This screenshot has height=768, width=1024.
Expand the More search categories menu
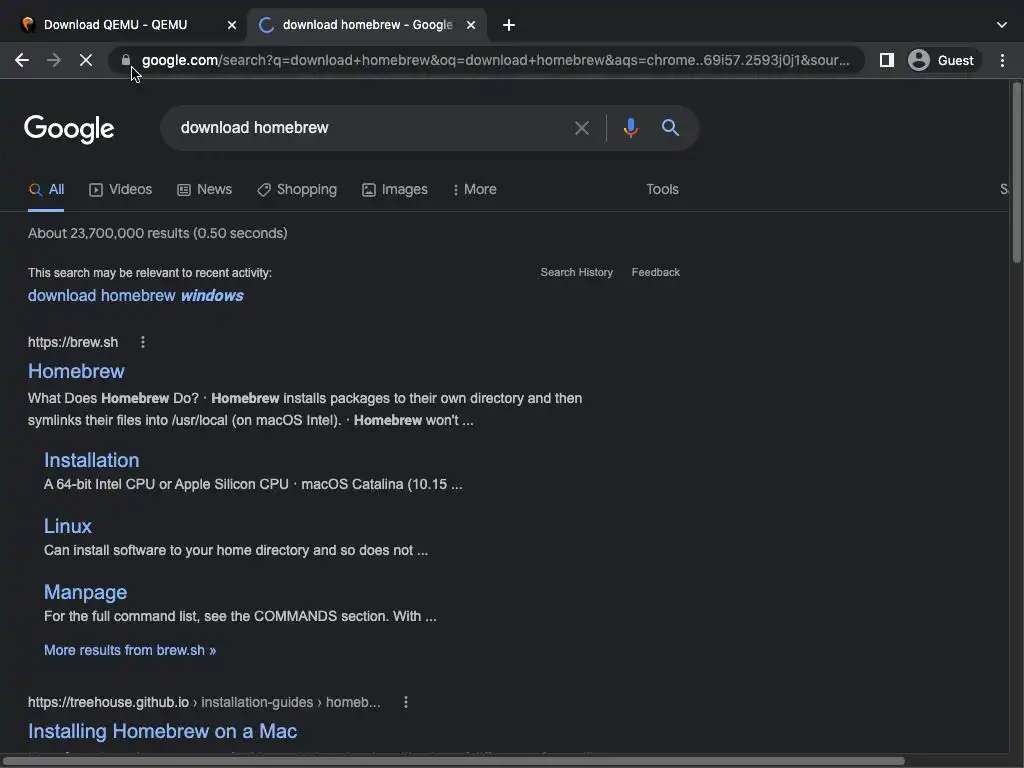(474, 189)
